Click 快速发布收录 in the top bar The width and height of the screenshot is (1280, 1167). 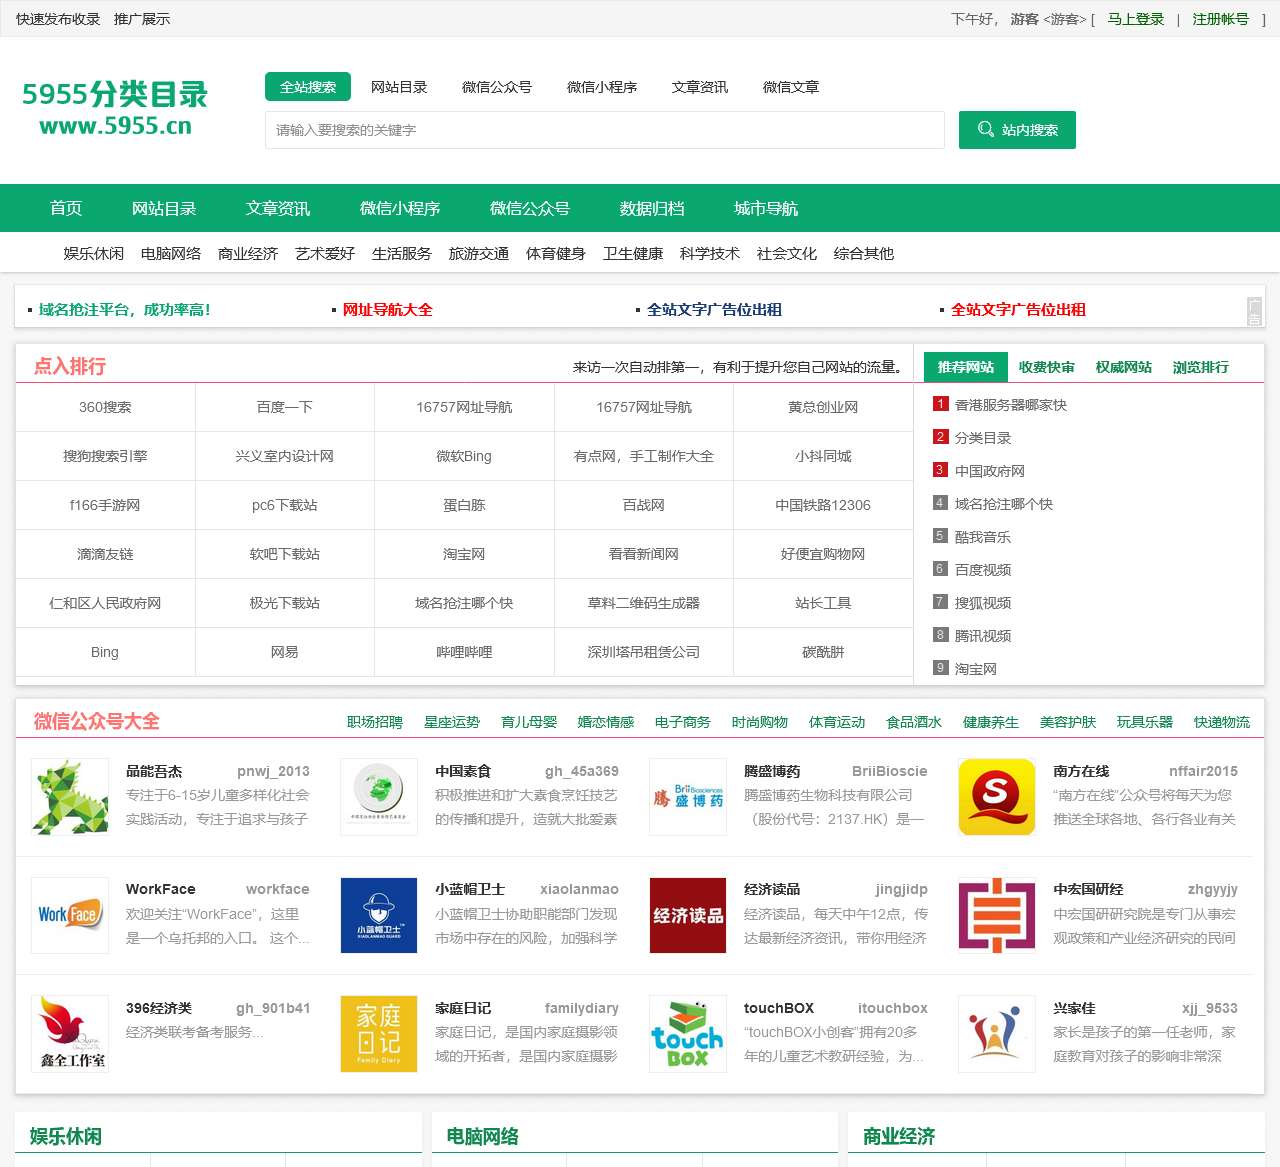[x=58, y=19]
